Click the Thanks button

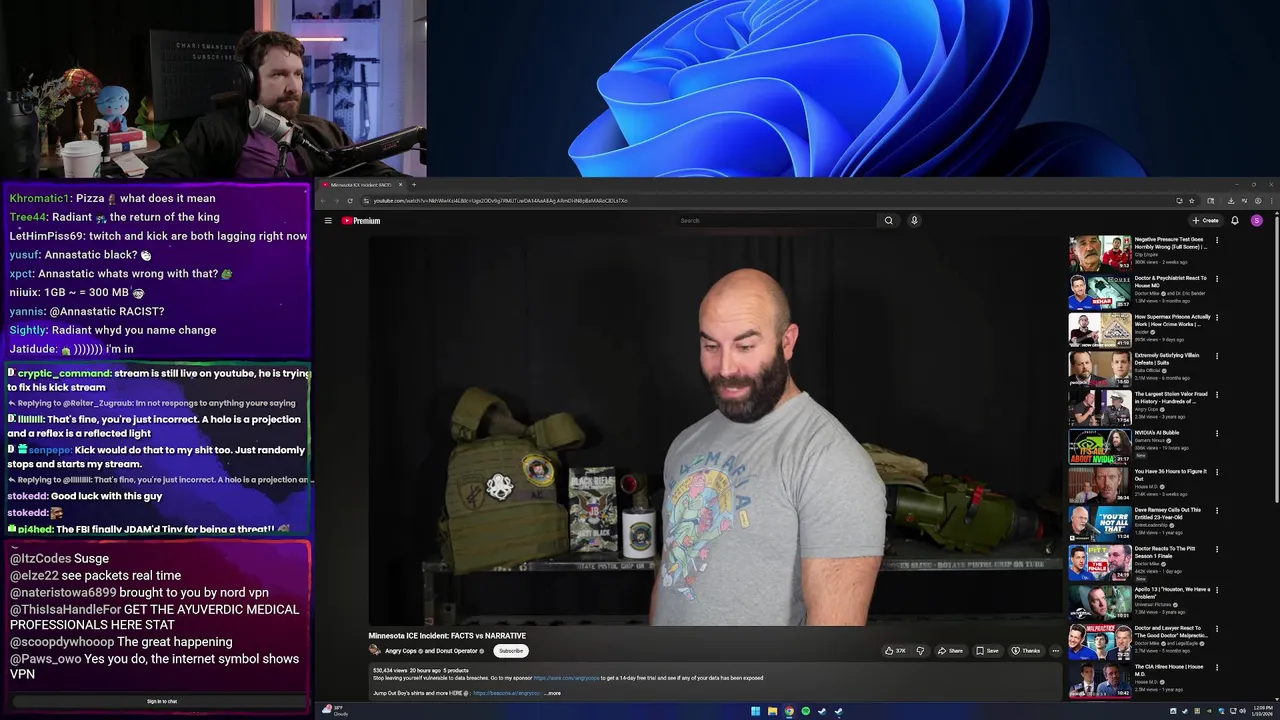[1026, 651]
